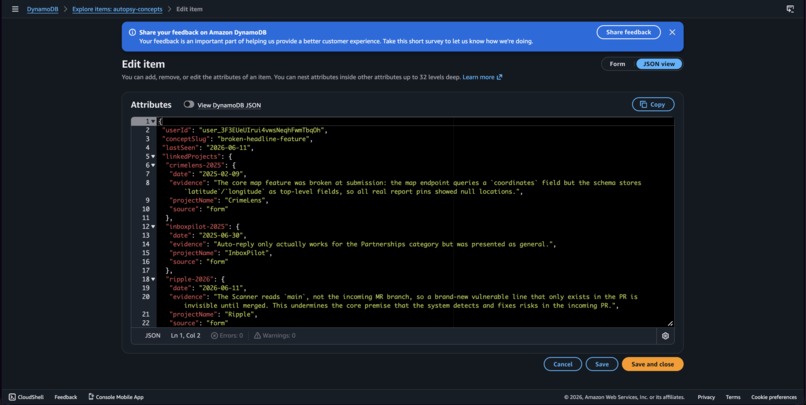Dismiss the feedback banner with the X
The width and height of the screenshot is (806, 405).
[672, 32]
